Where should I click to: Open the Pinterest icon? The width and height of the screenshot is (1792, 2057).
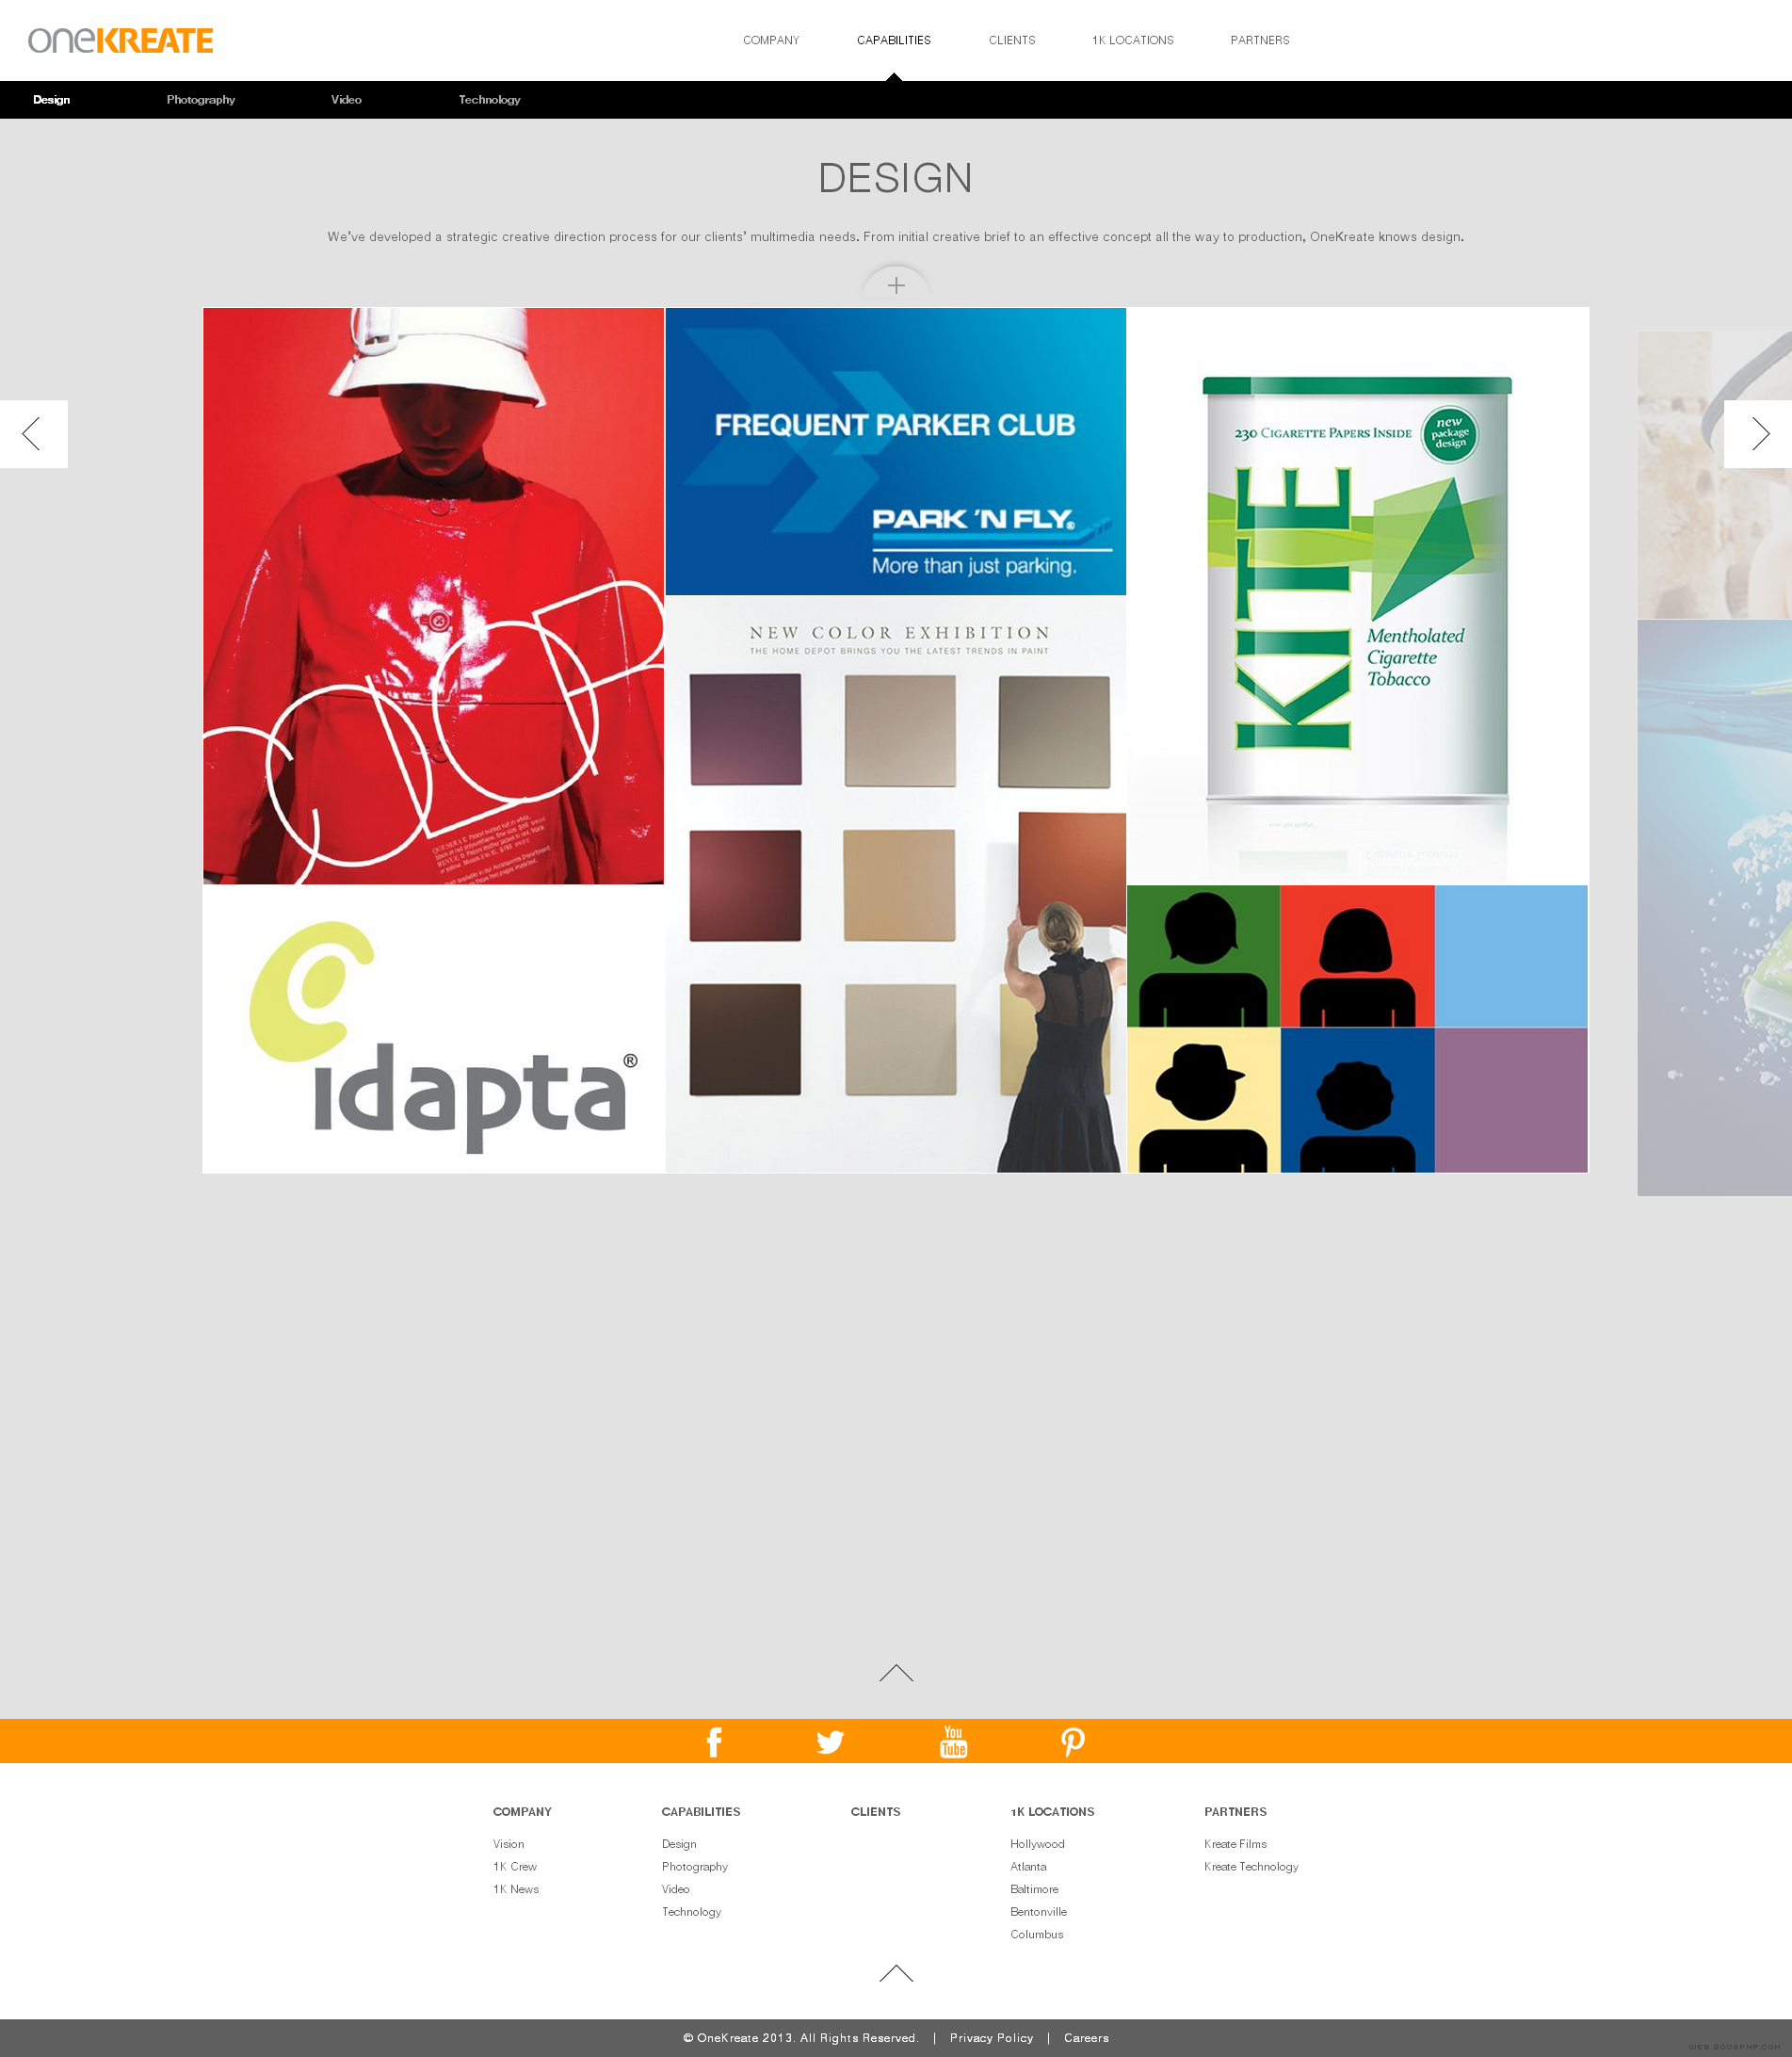pos(1072,1742)
